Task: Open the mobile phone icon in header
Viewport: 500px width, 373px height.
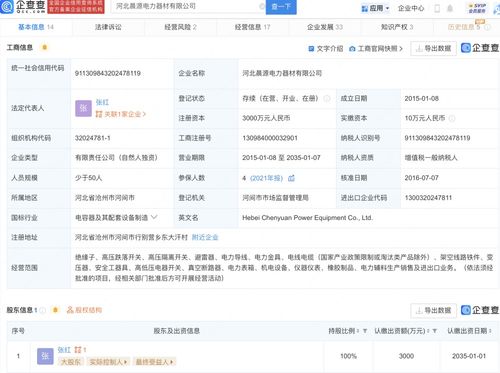Action: tap(437, 8)
